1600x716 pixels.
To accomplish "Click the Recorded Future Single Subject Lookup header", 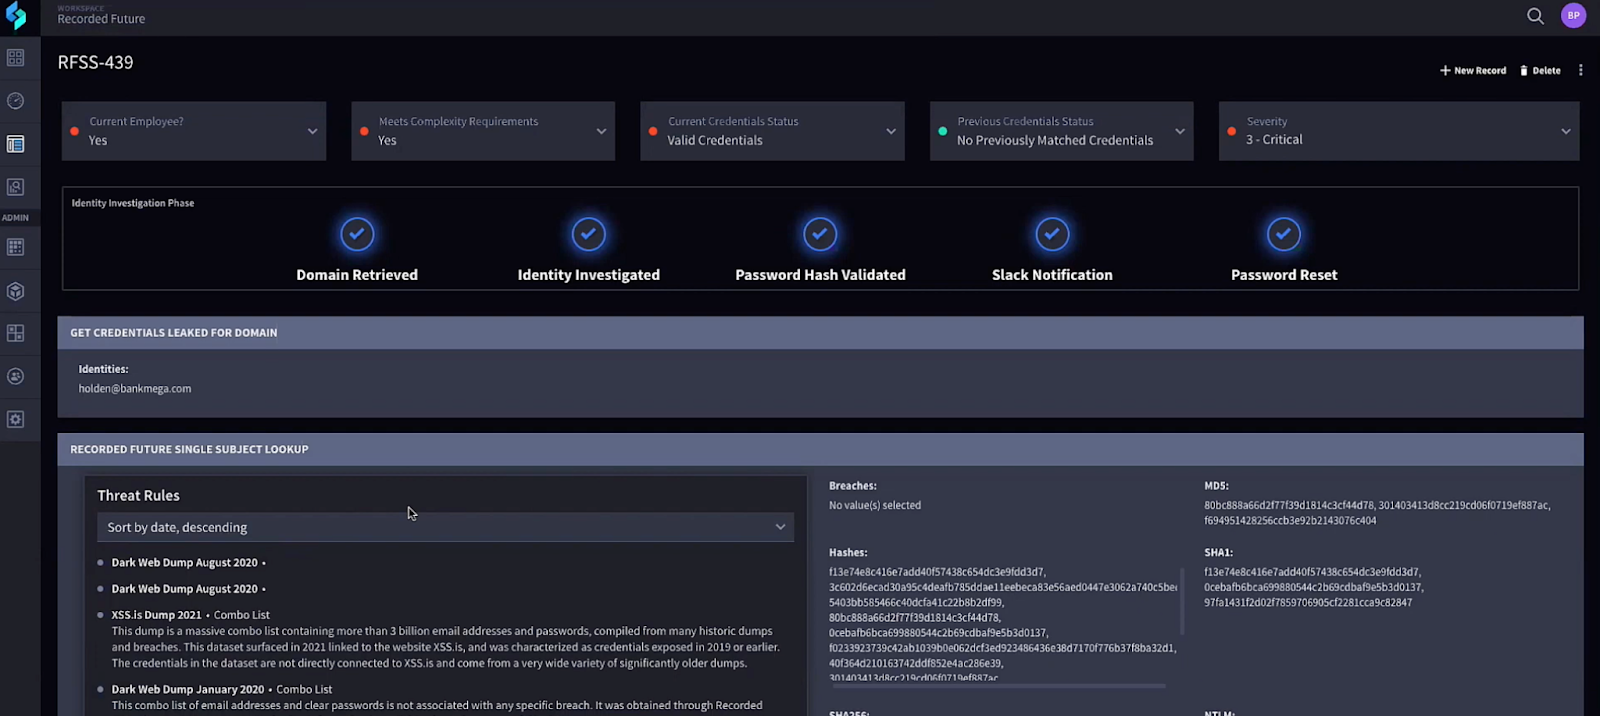I will coord(820,449).
